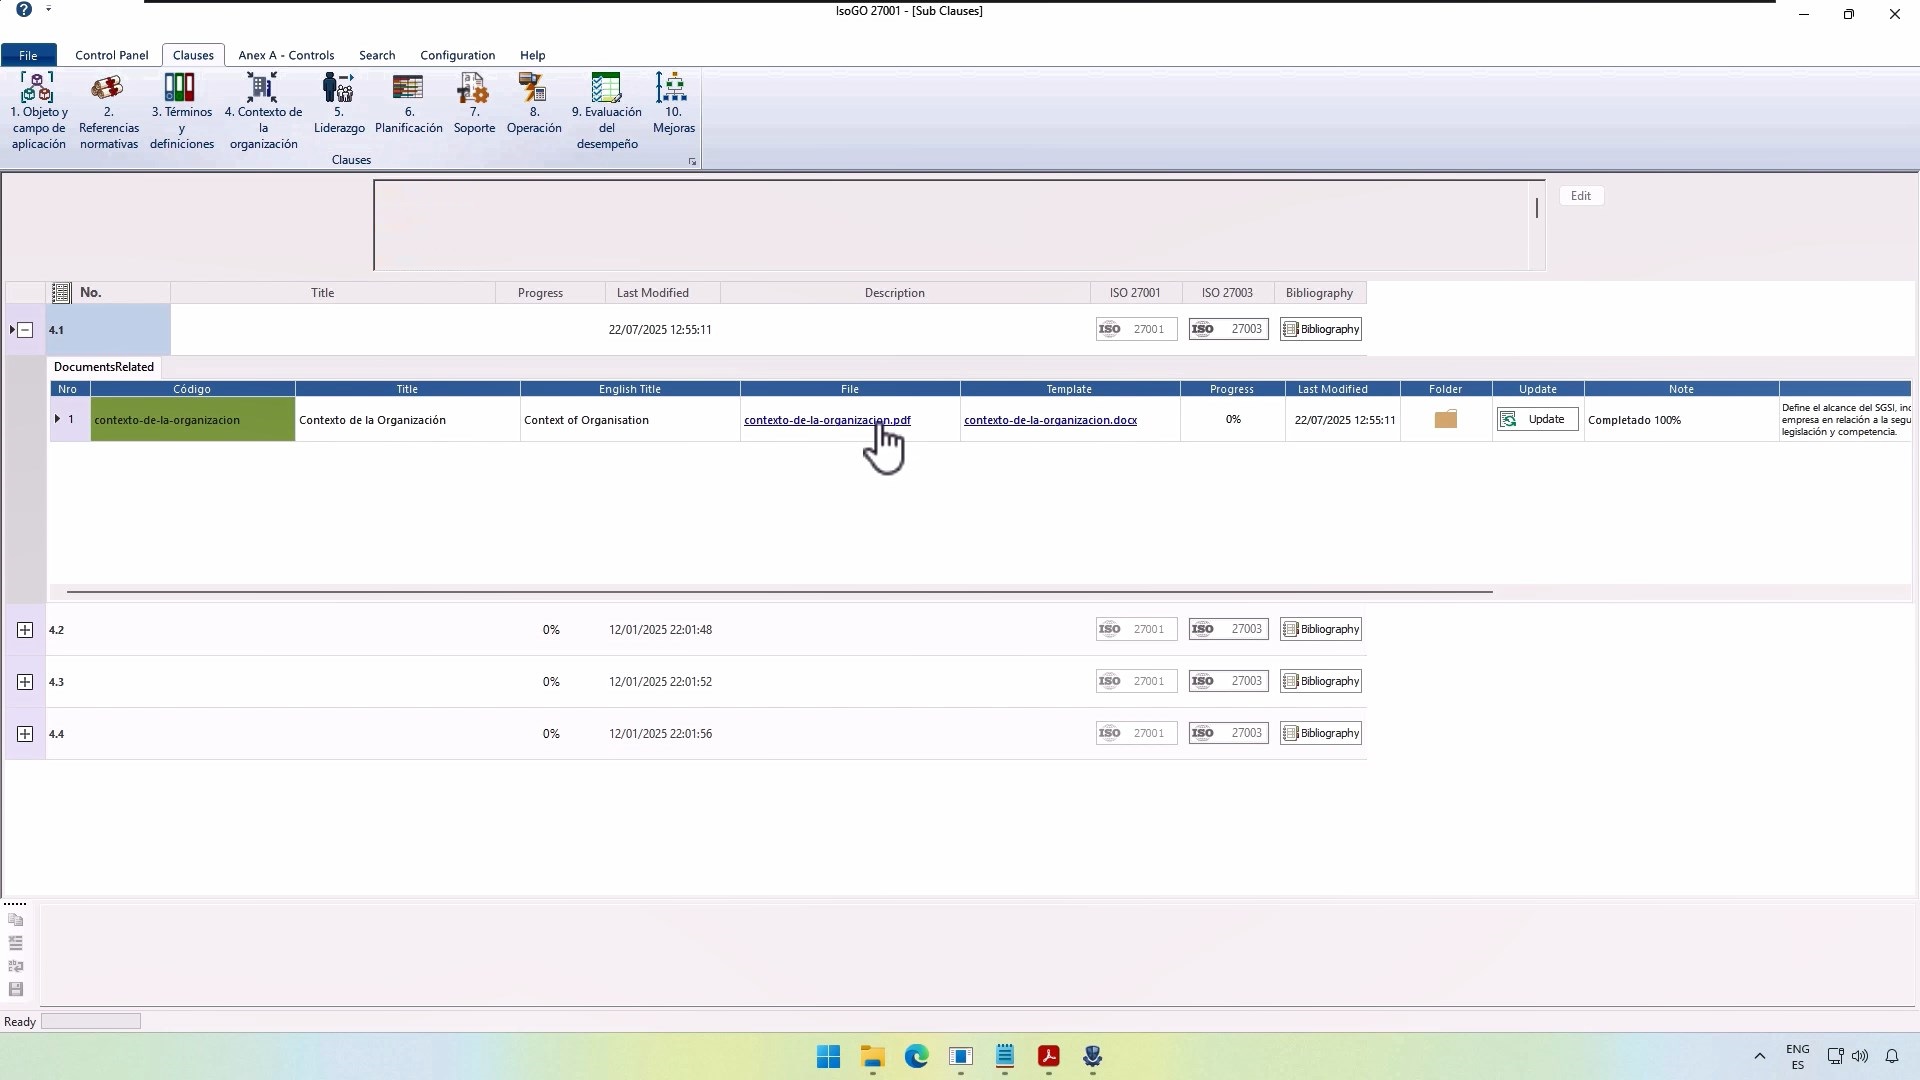Open clause 6 Planificación
This screenshot has height=1080, width=1920.
(408, 103)
